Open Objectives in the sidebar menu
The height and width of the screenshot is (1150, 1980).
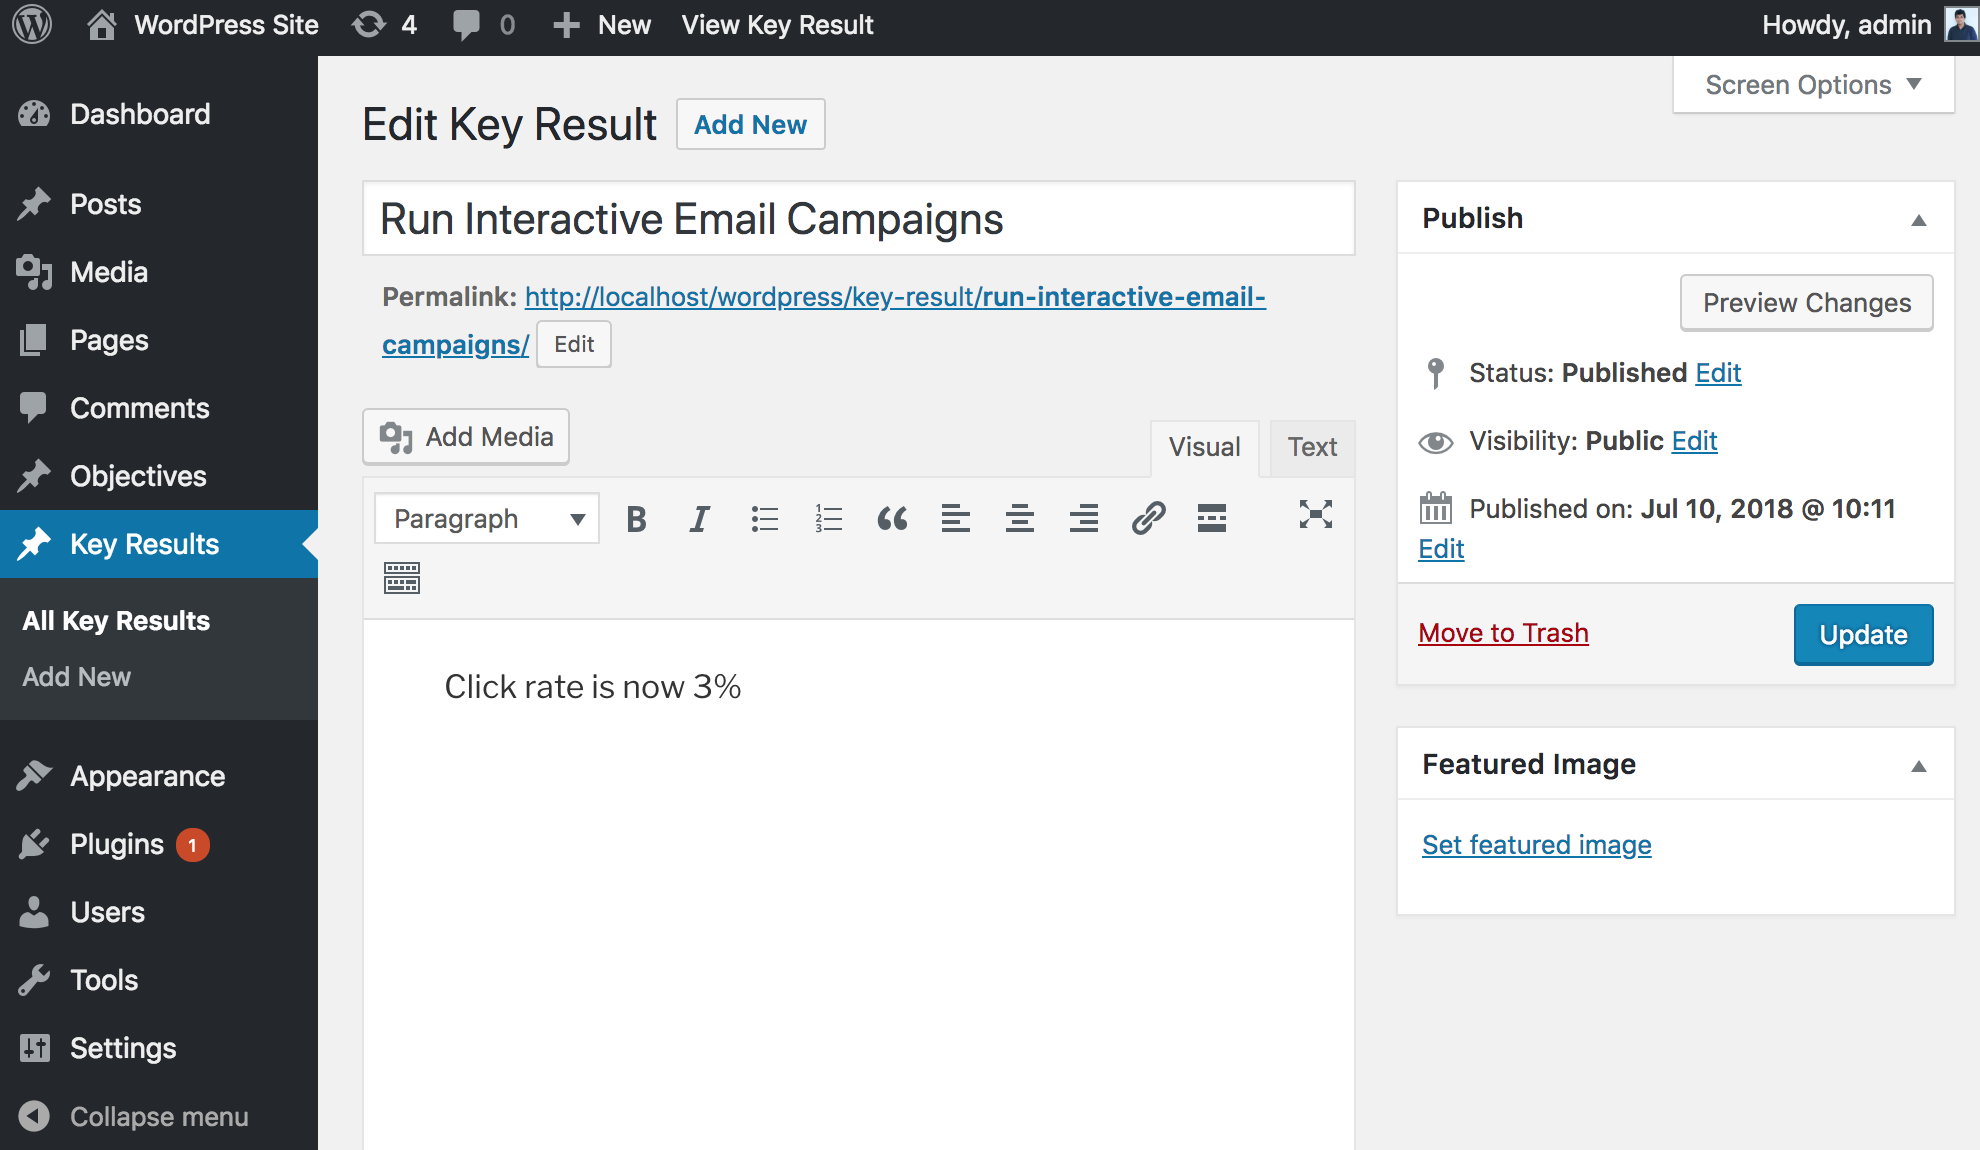138,476
